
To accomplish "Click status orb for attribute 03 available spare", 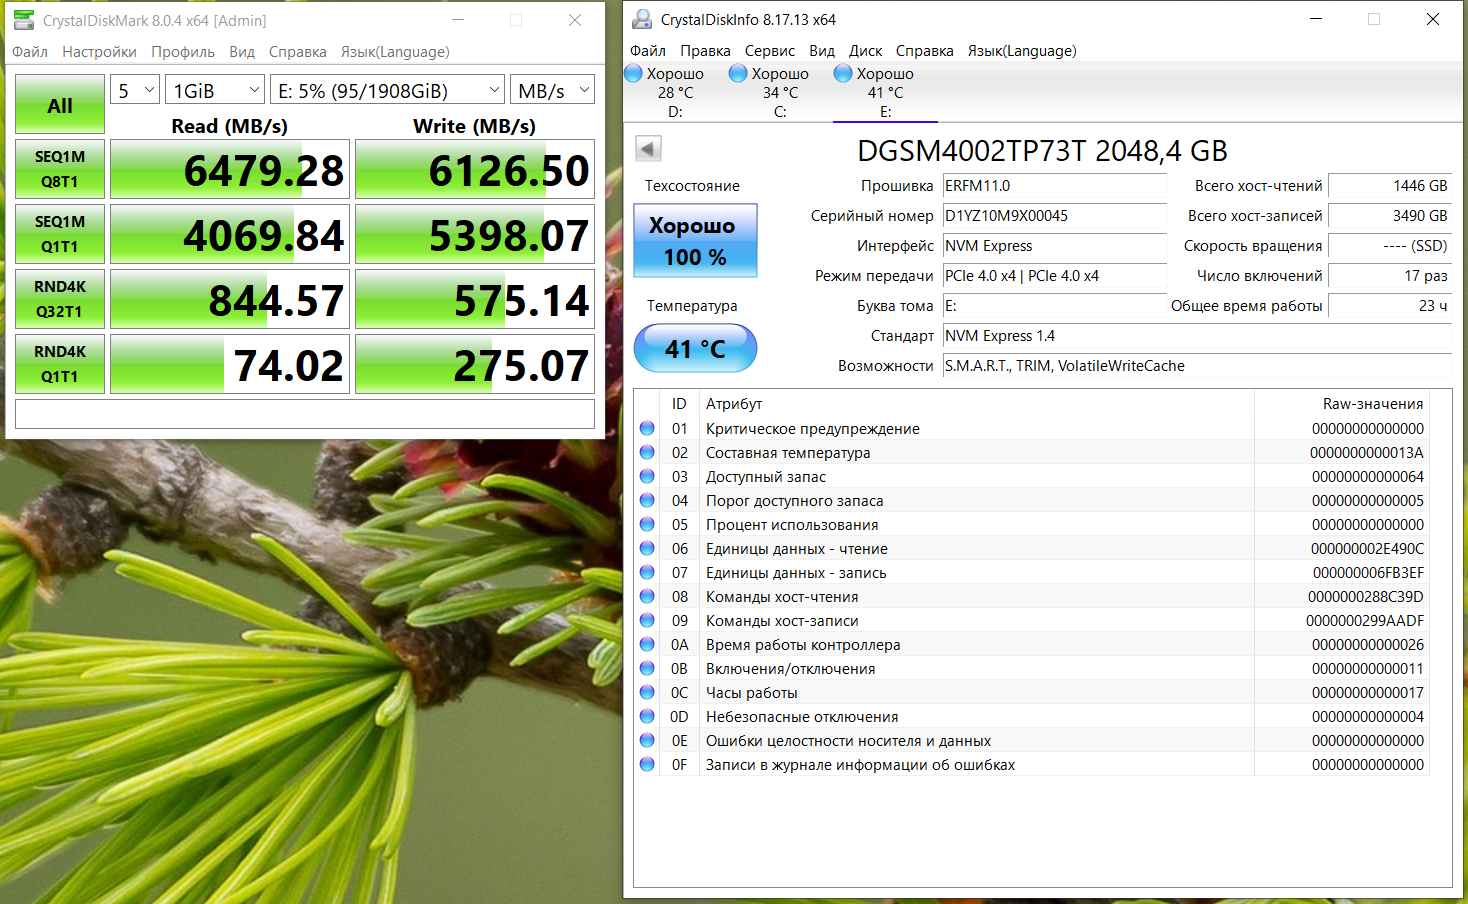I will click(x=647, y=476).
